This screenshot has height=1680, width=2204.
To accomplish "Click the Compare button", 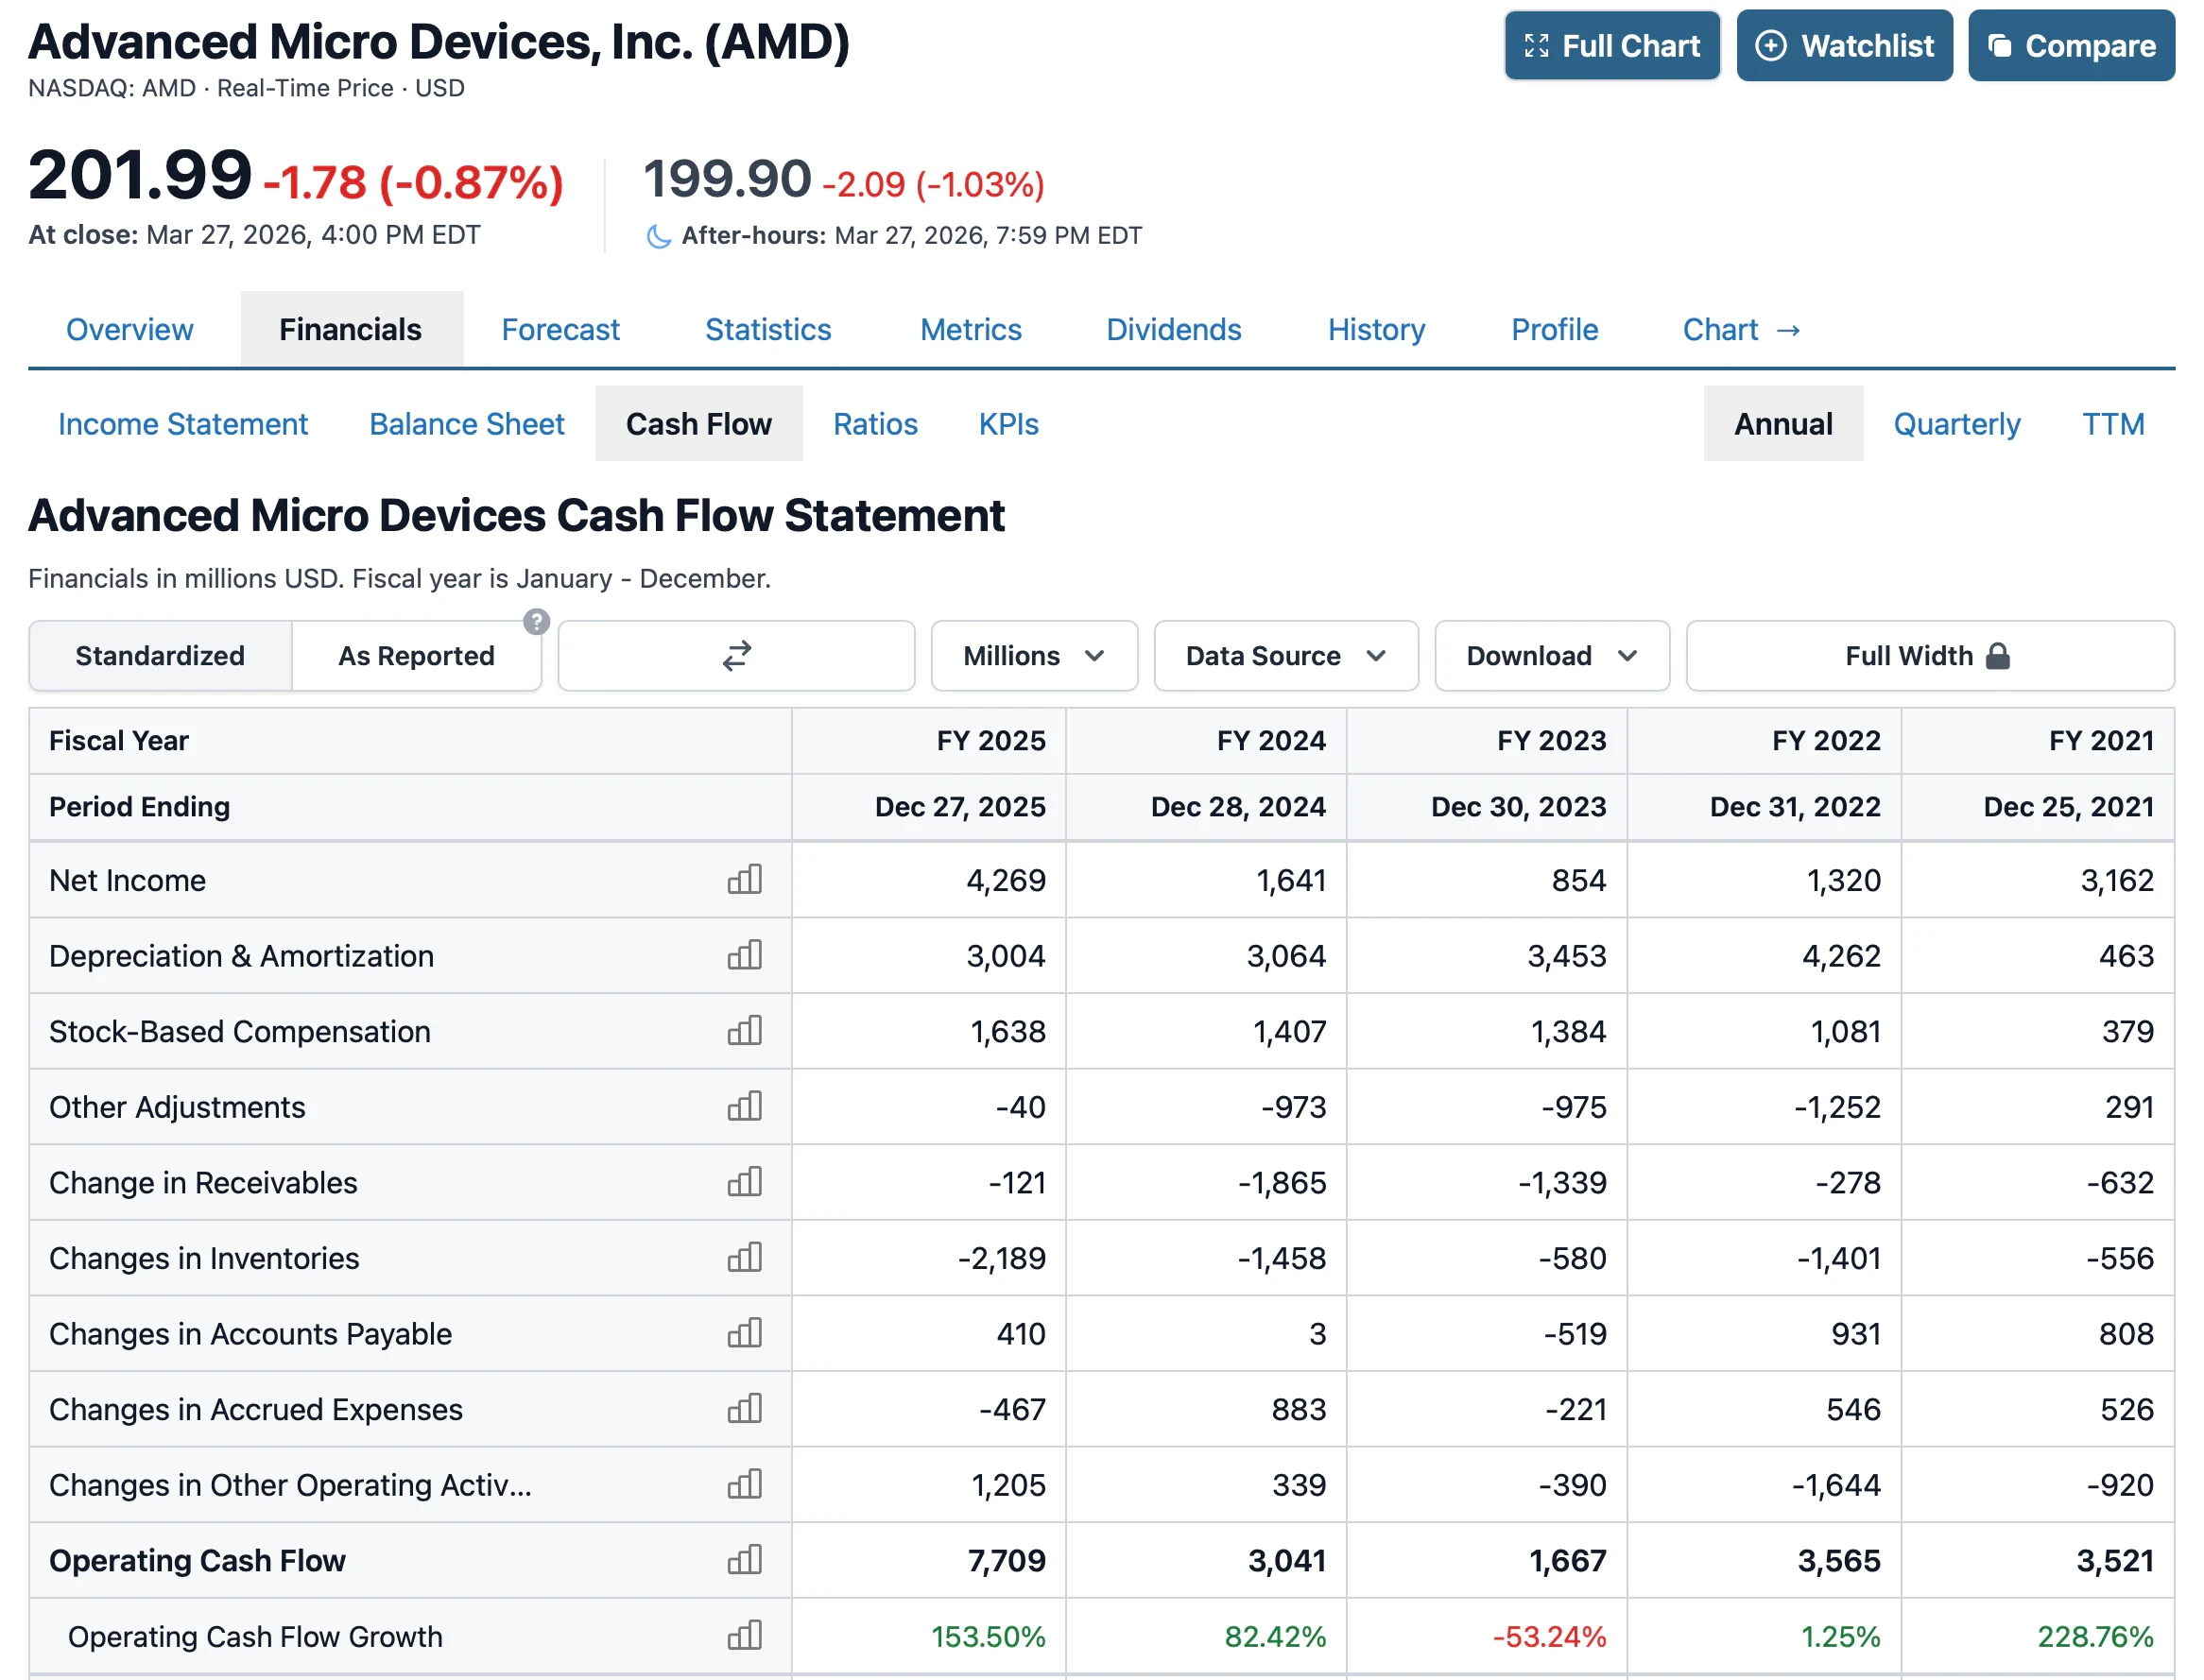I will click(x=2070, y=46).
